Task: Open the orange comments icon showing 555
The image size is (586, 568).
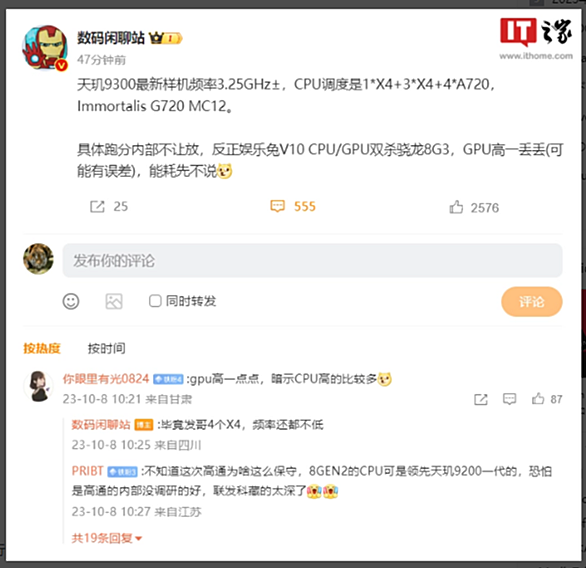Action: (277, 206)
